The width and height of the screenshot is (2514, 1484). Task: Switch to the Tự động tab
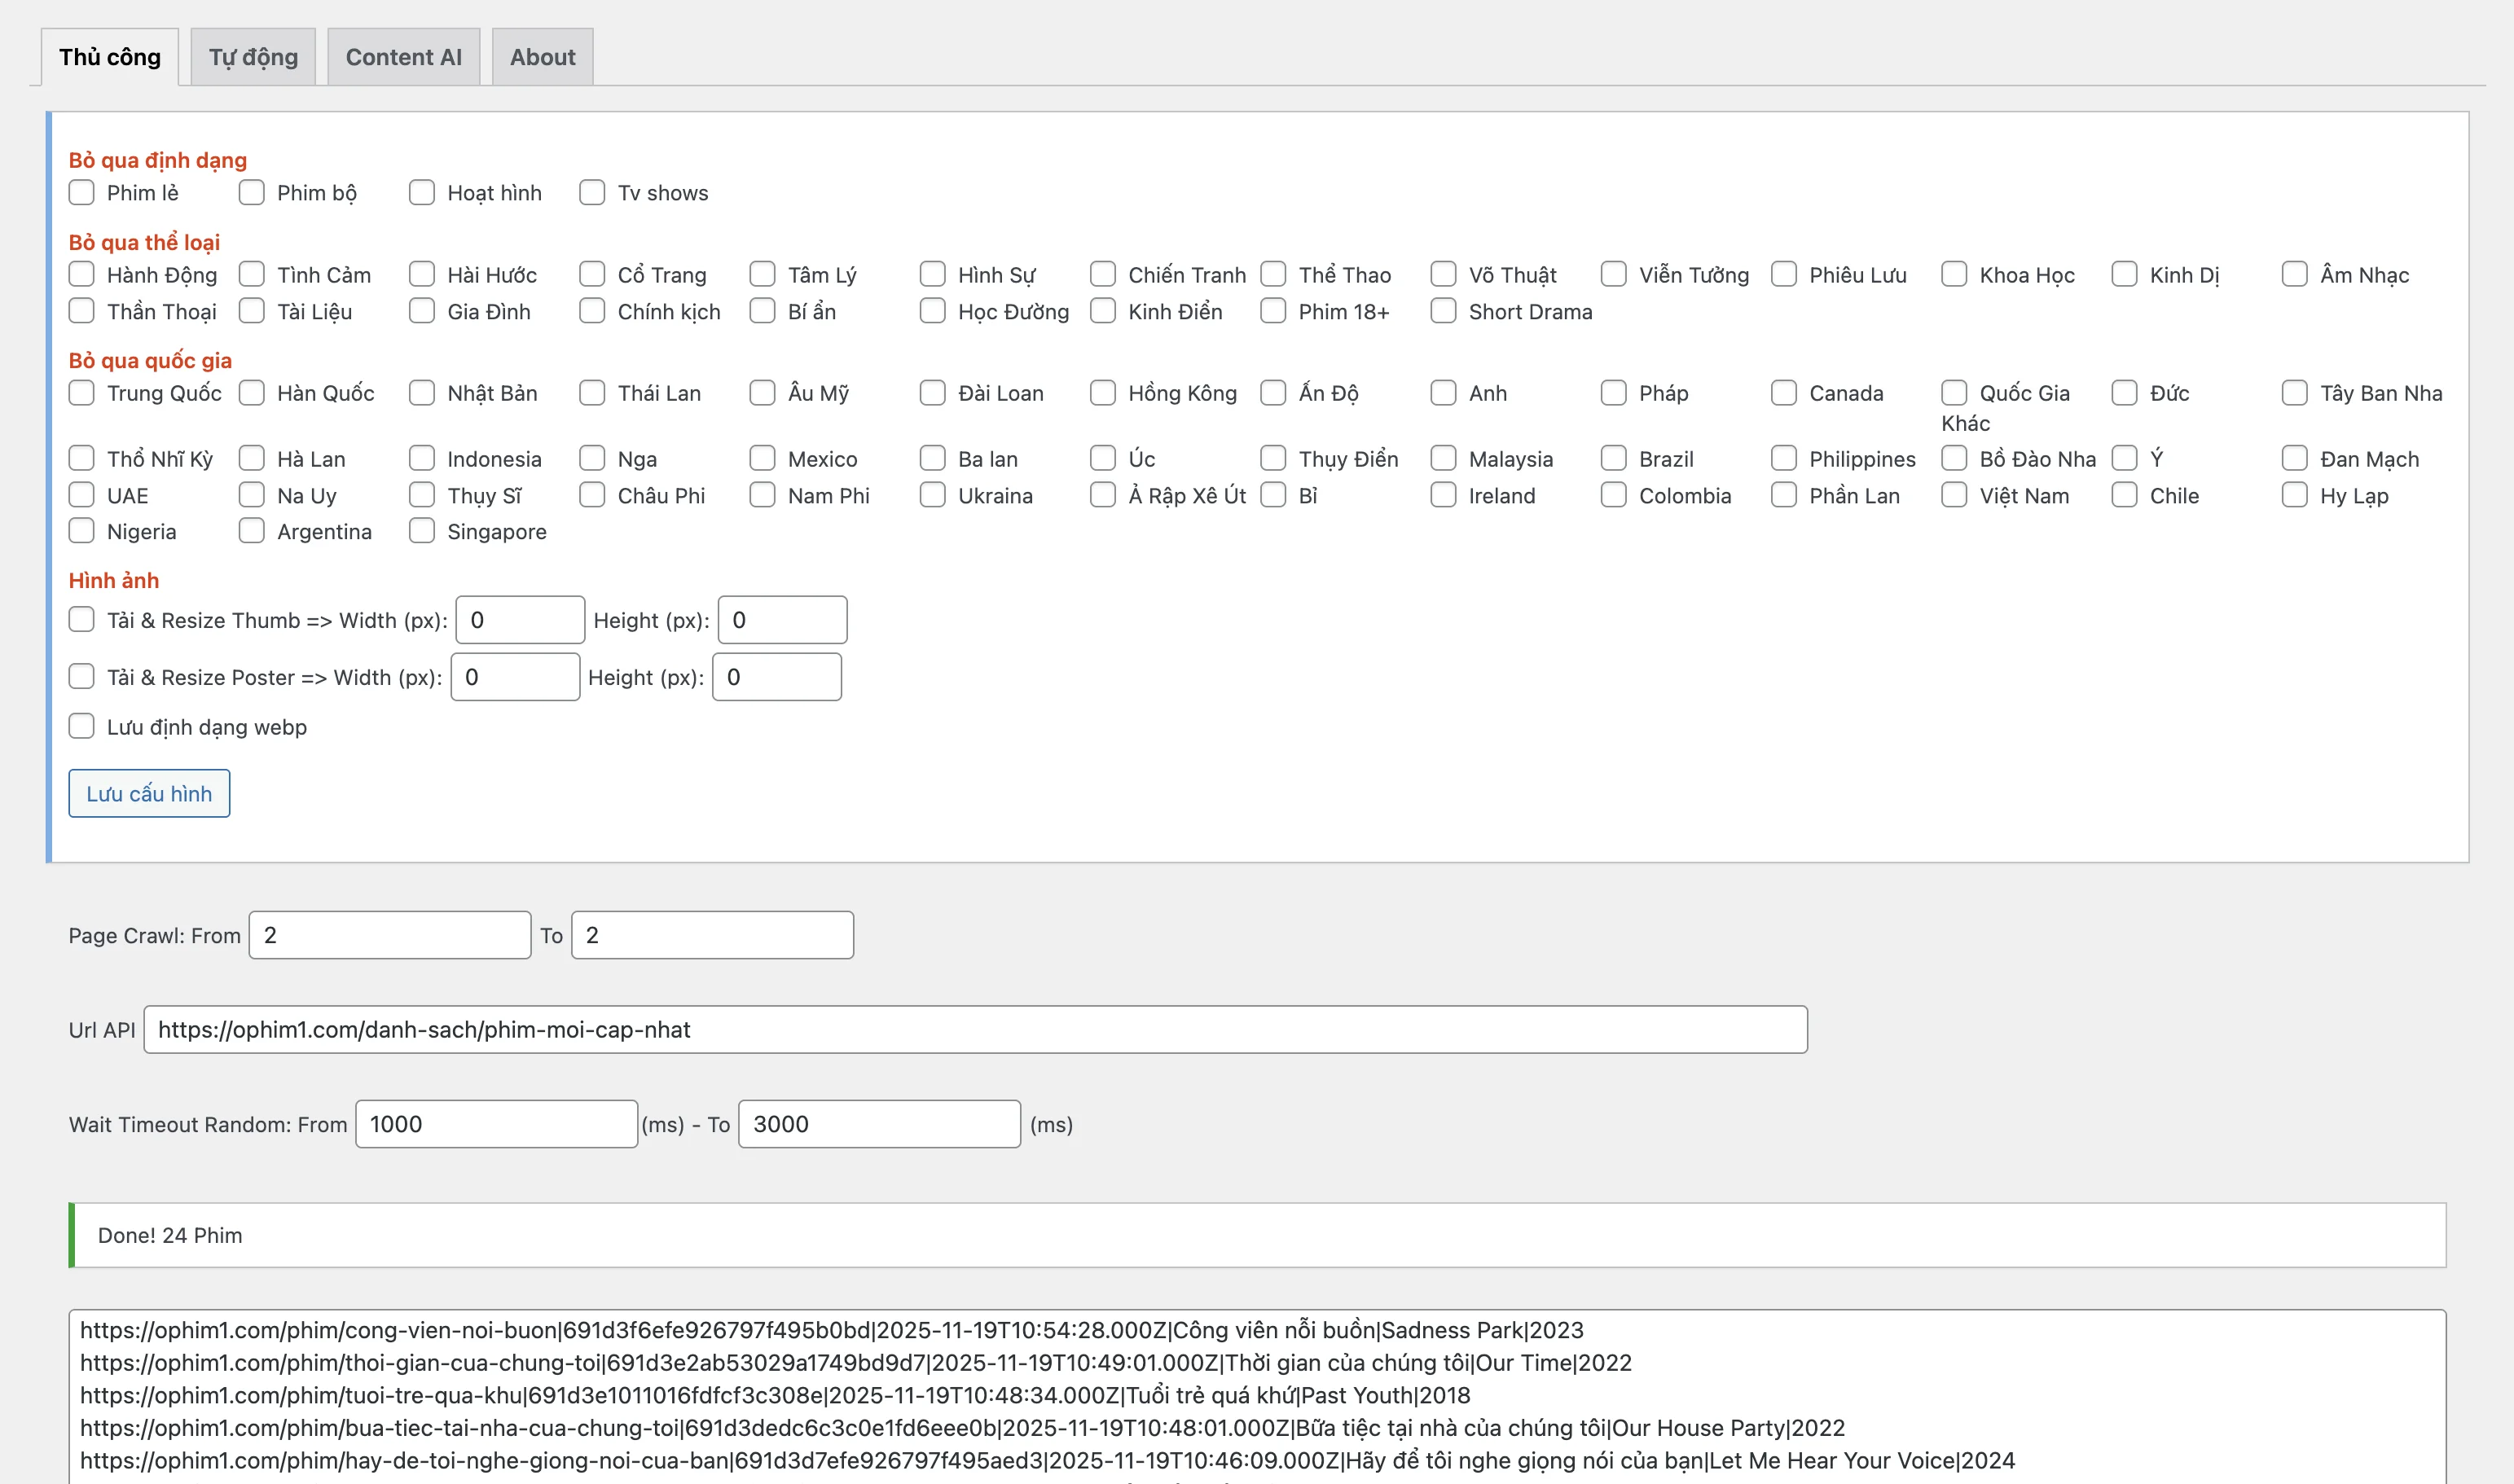click(251, 57)
